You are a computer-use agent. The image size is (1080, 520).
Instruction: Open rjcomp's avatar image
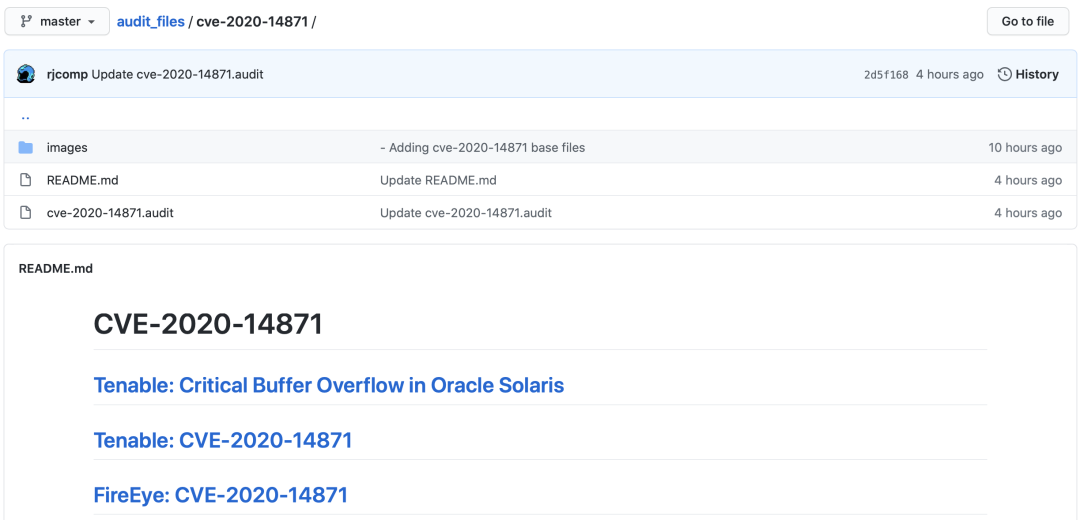pyautogui.click(x=26, y=74)
